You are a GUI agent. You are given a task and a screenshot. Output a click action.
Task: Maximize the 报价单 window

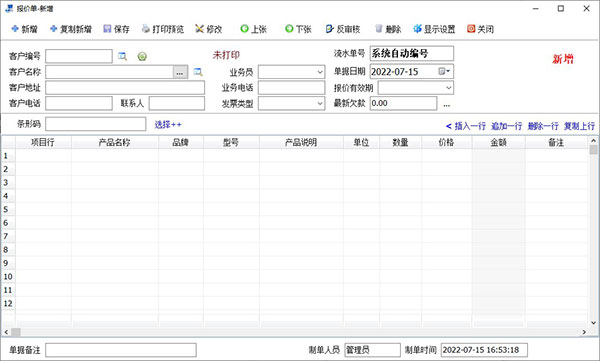(x=561, y=8)
